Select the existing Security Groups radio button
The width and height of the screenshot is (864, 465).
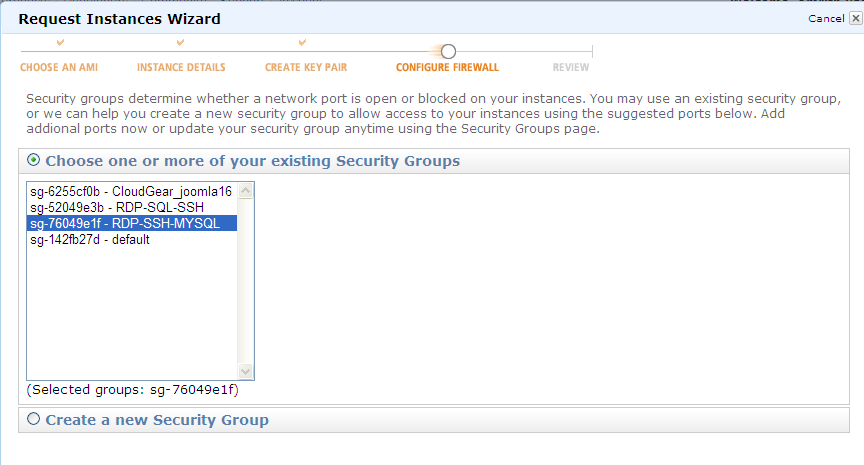click(34, 160)
